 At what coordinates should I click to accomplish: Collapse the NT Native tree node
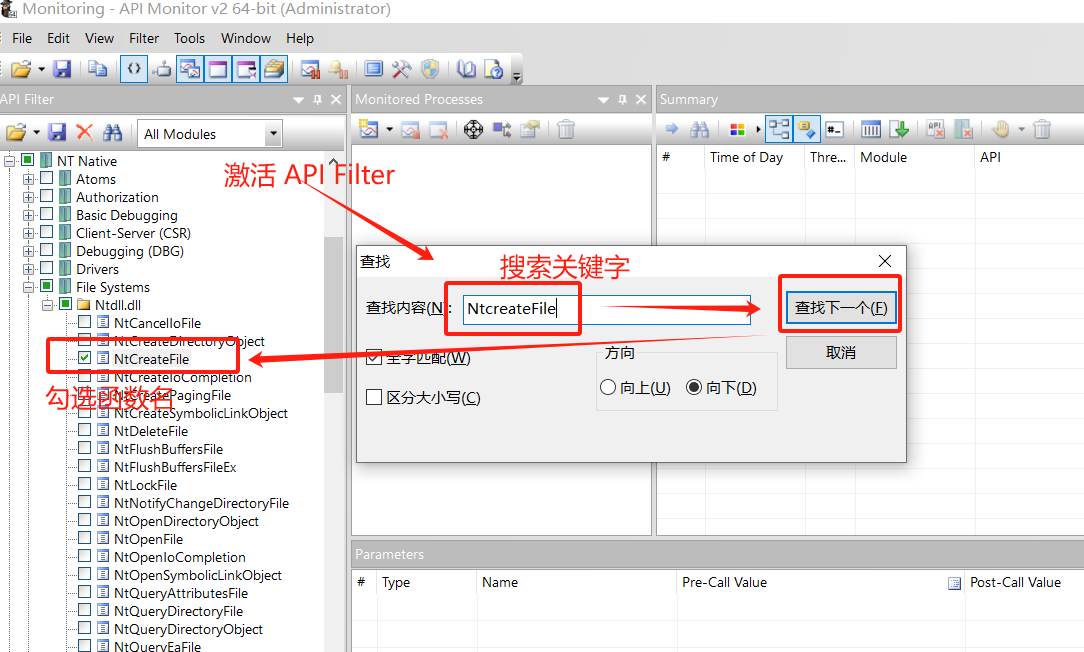(10, 161)
